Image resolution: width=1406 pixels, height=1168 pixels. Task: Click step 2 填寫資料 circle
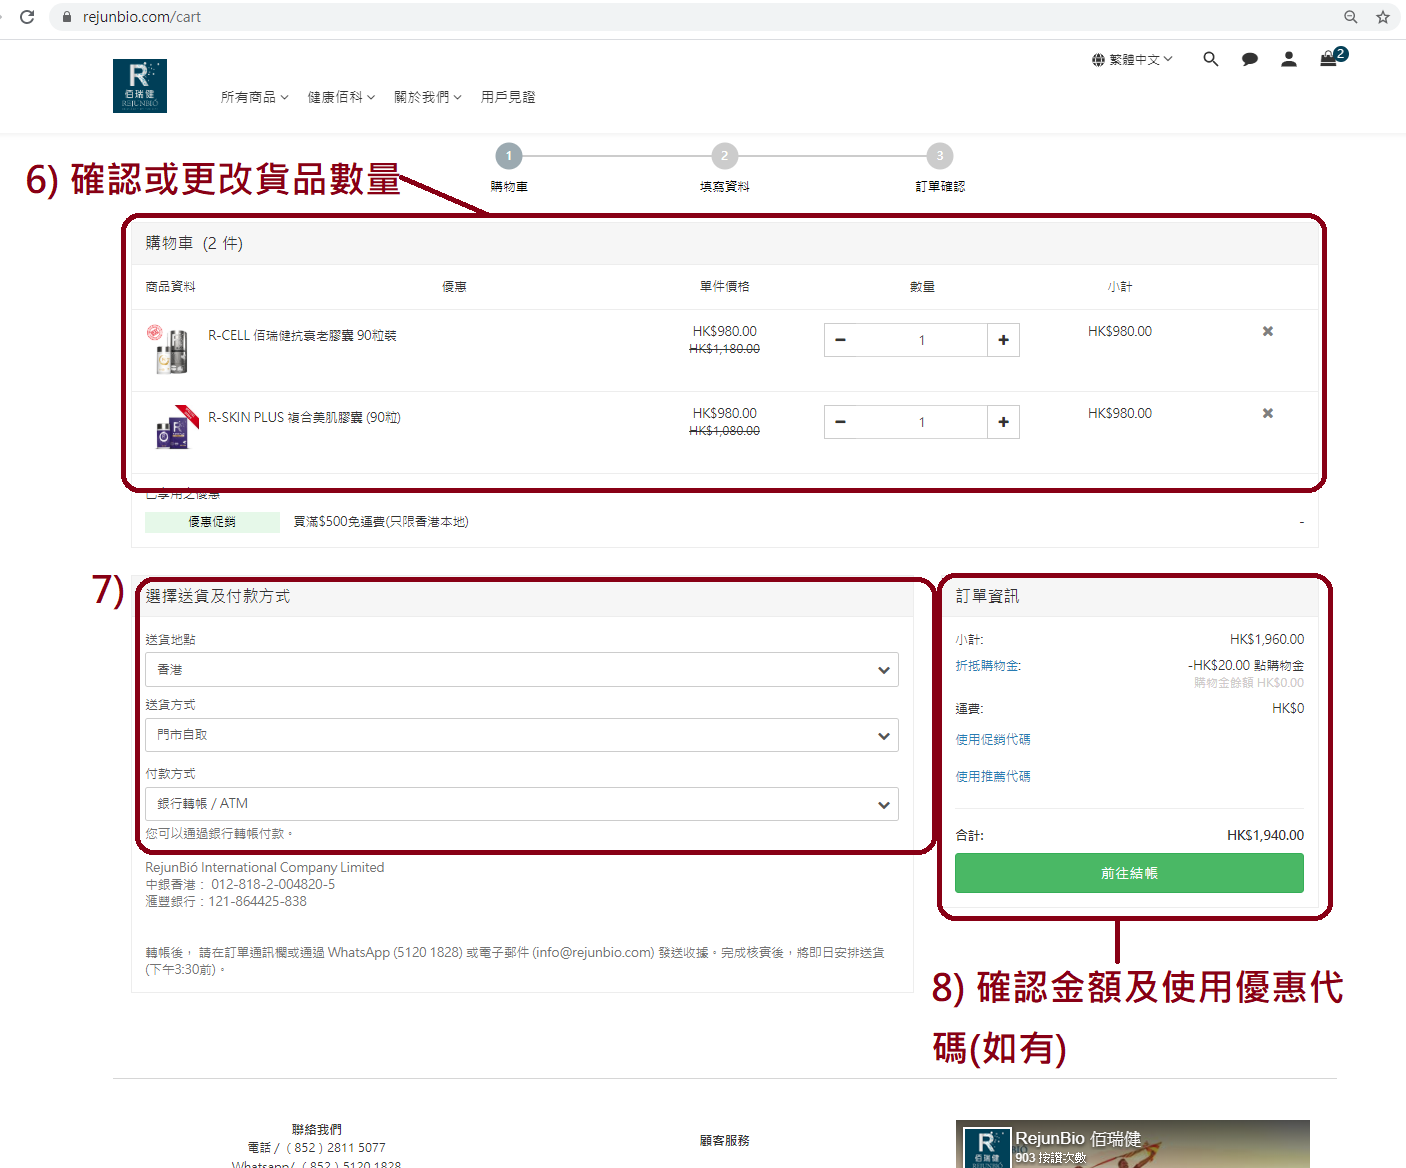[725, 156]
